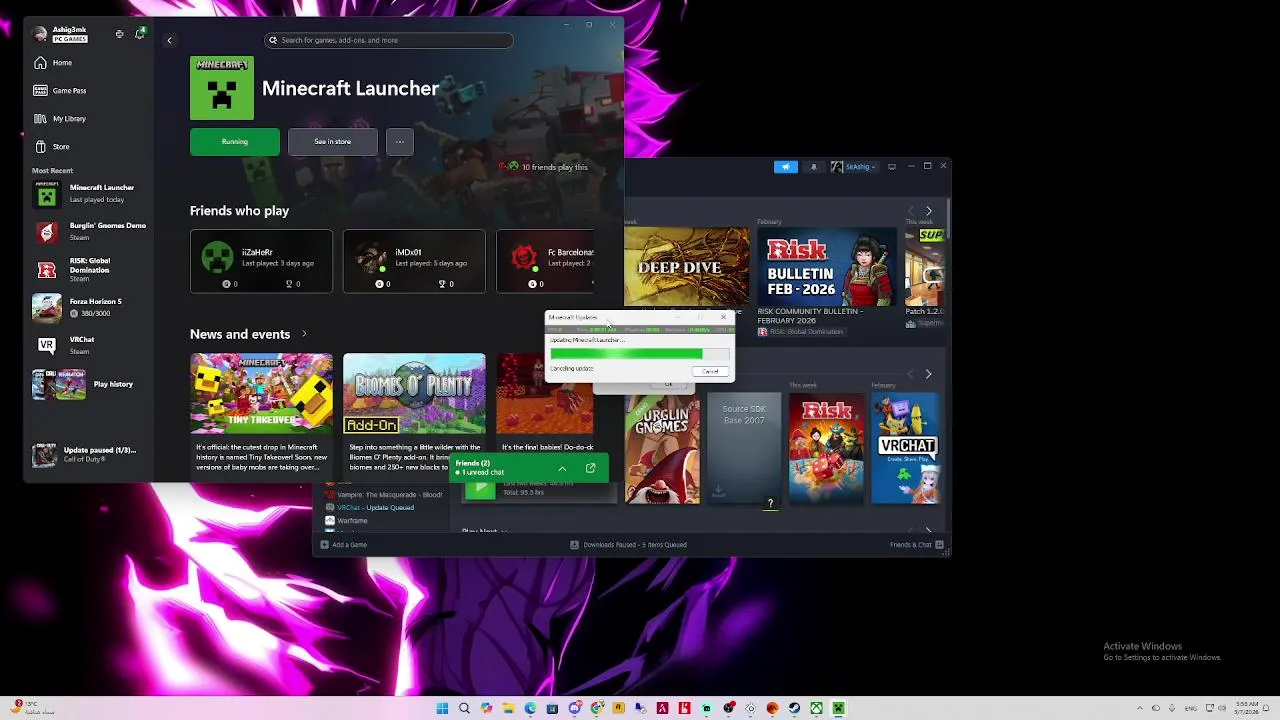The image size is (1280, 720).
Task: Pop out the Friends chat window icon
Action: click(590, 468)
